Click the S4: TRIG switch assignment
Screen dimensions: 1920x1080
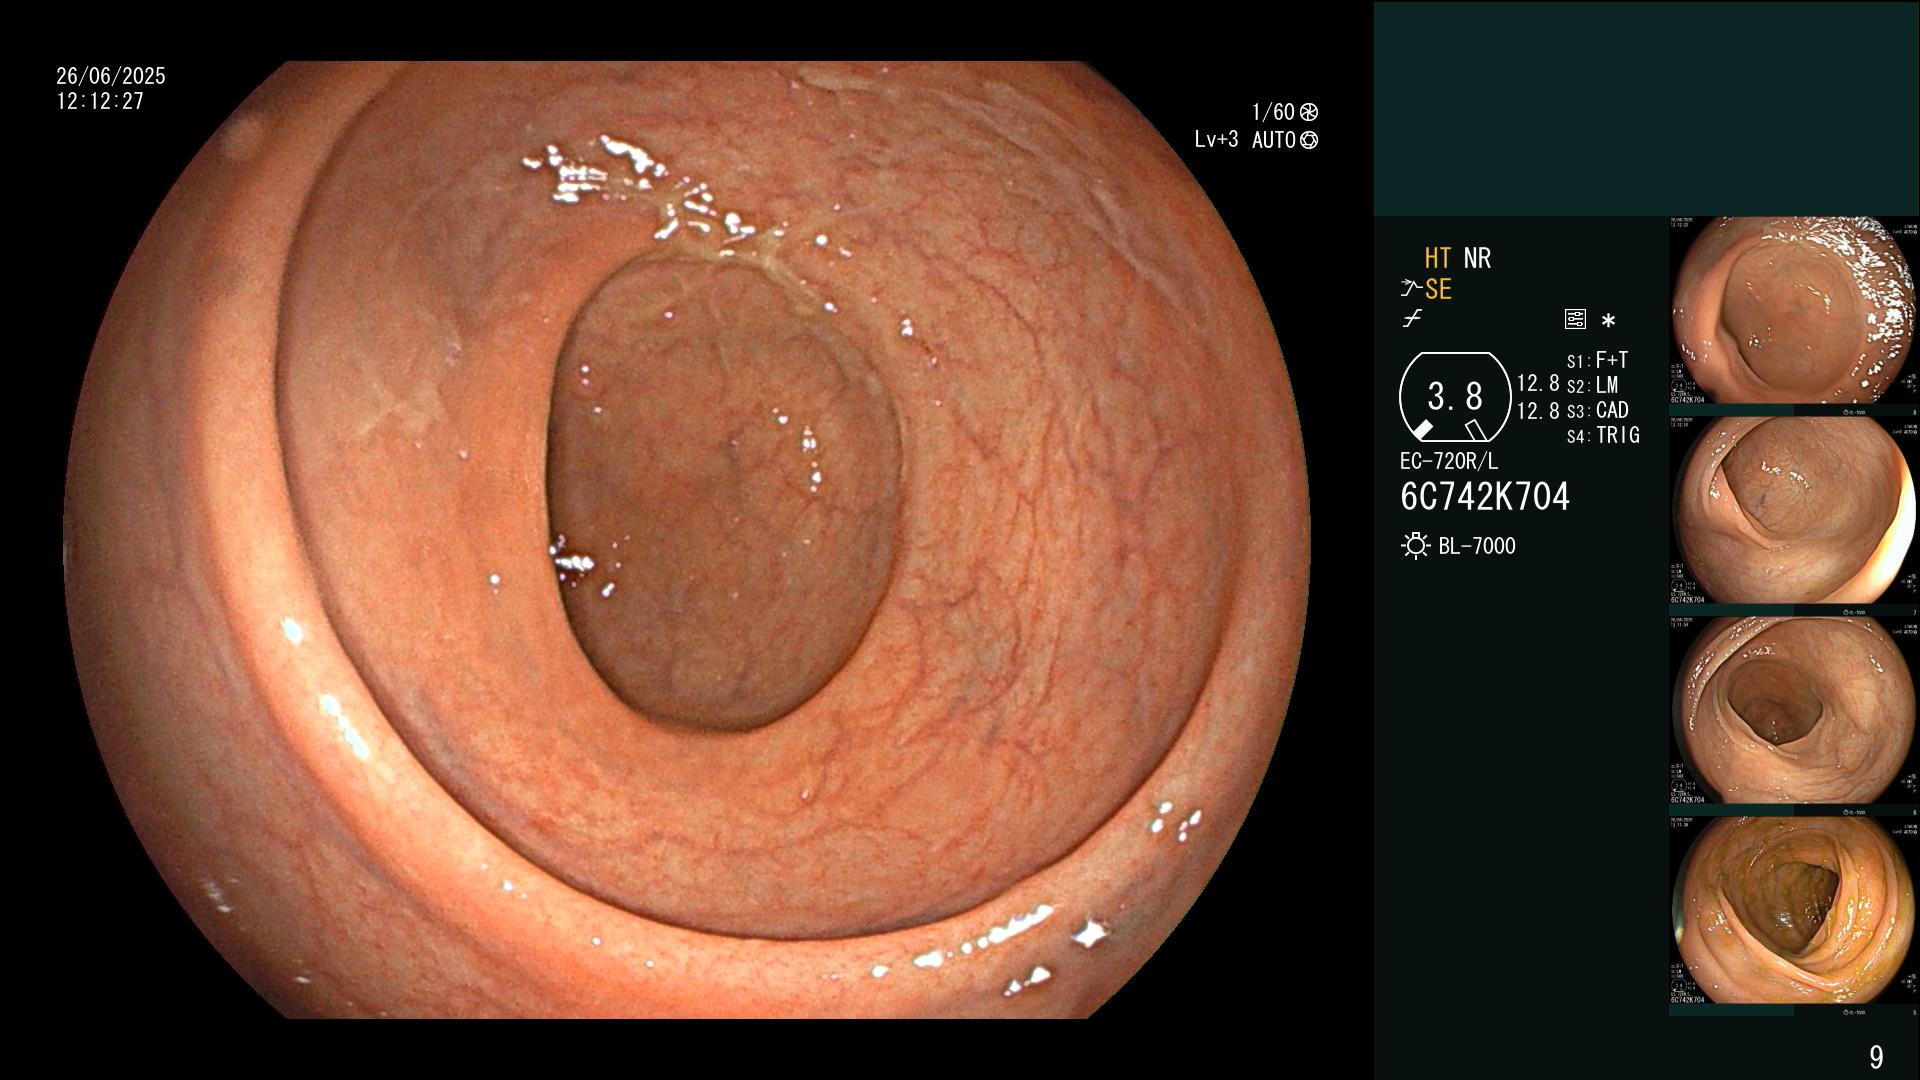coord(1603,435)
